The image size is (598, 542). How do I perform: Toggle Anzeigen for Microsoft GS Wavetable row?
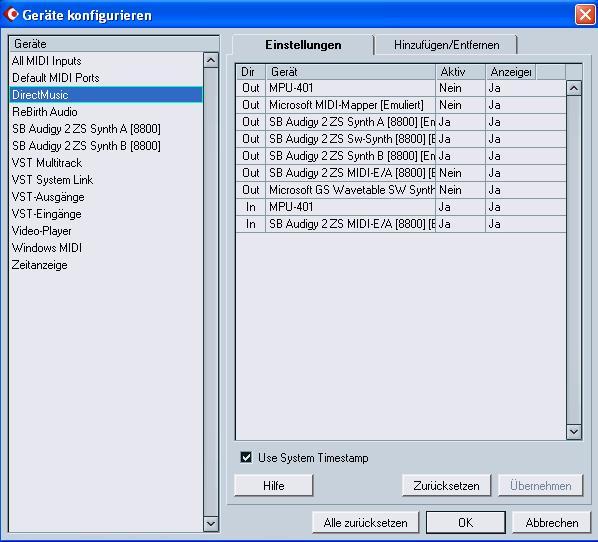(526, 190)
